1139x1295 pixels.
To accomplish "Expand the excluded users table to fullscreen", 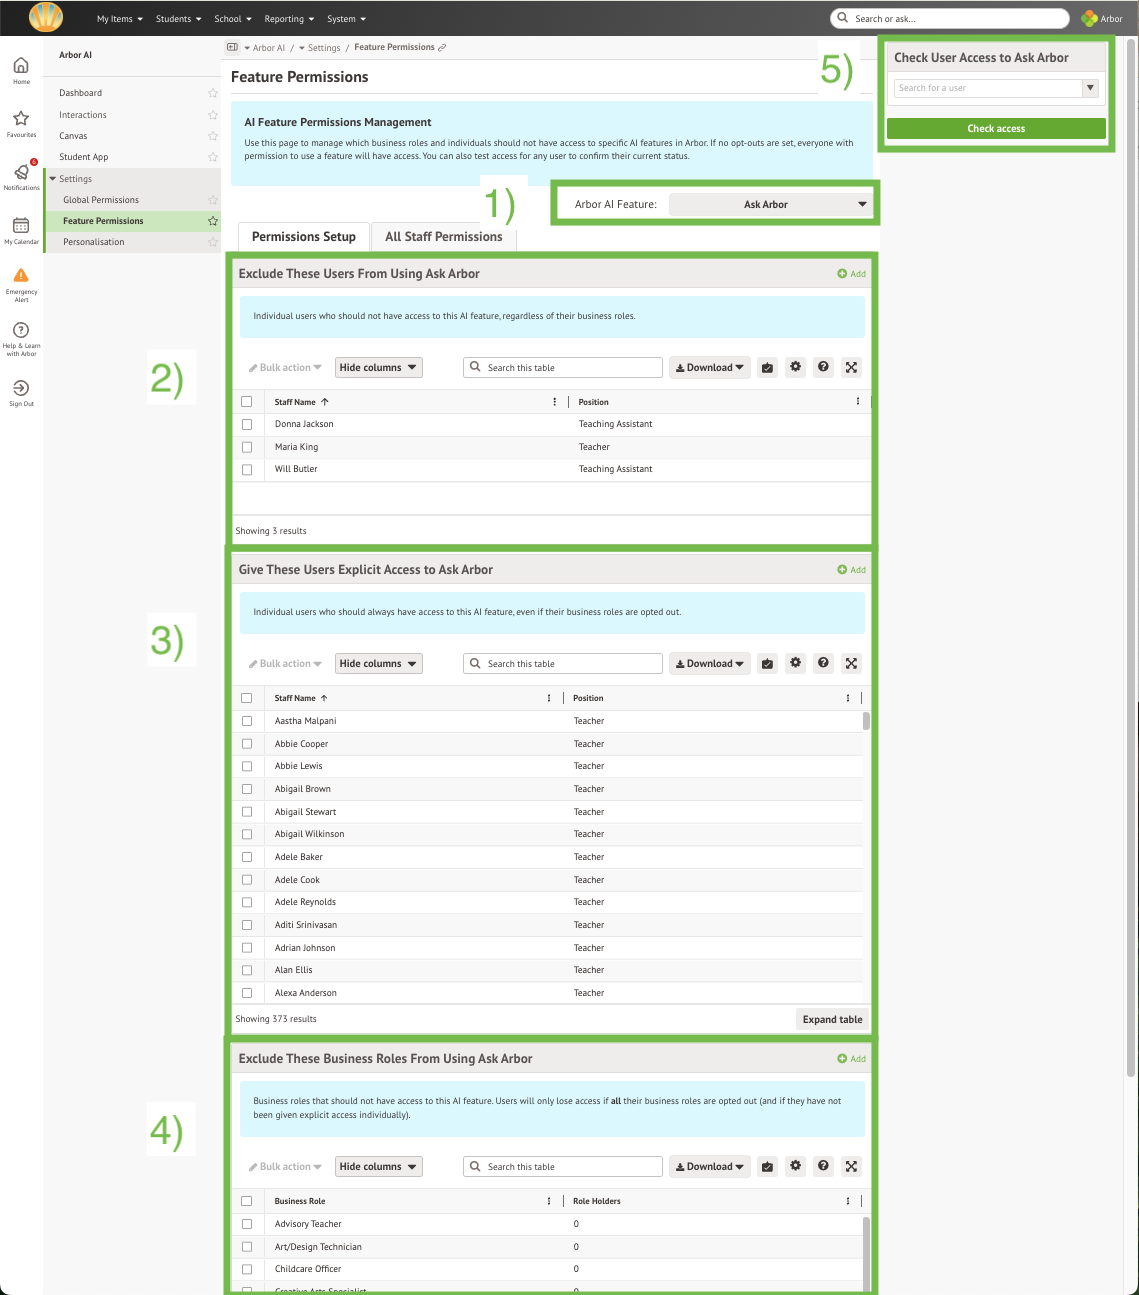I will [851, 367].
